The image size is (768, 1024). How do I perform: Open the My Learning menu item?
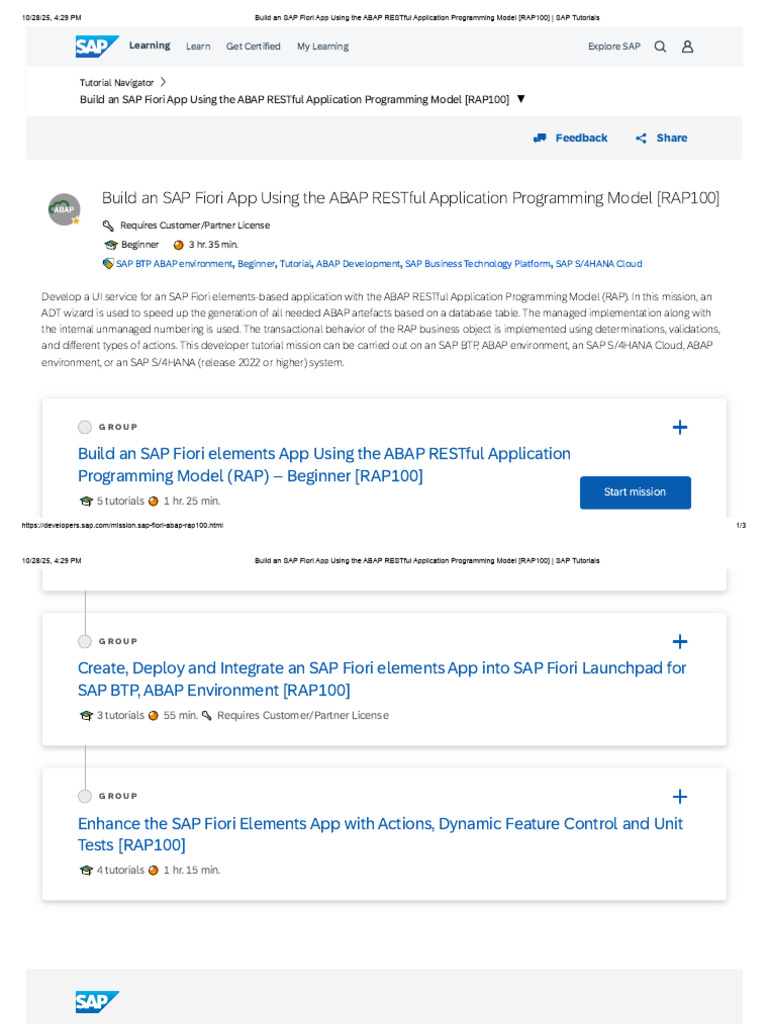click(x=323, y=46)
